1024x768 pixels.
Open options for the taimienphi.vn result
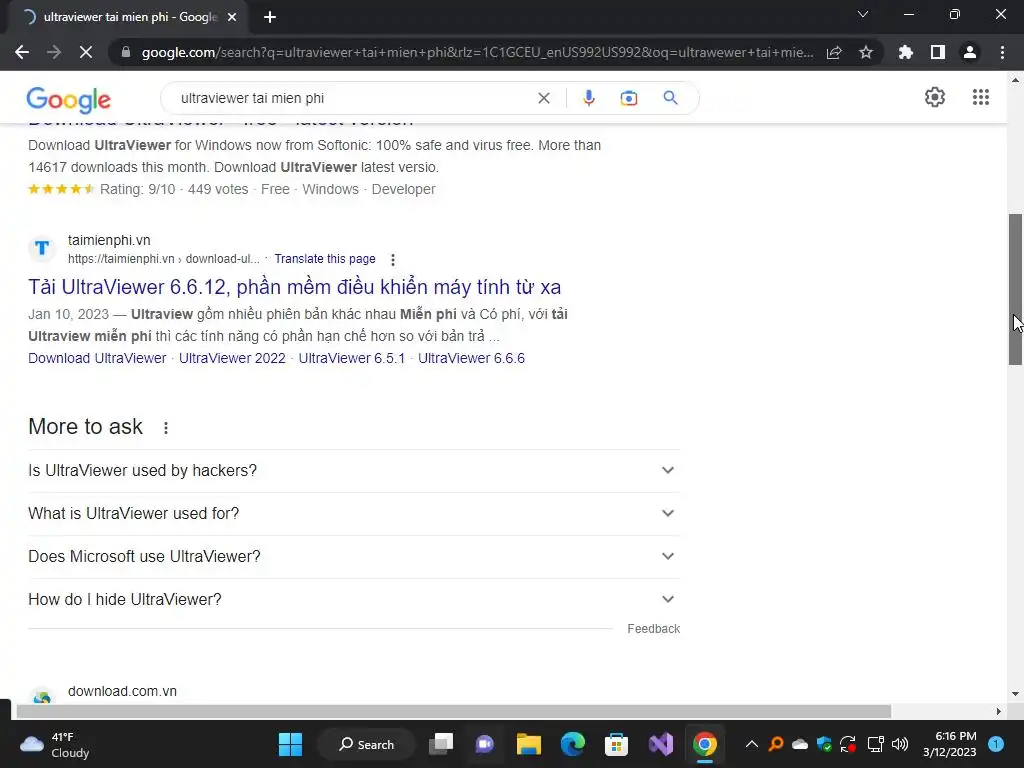392,260
